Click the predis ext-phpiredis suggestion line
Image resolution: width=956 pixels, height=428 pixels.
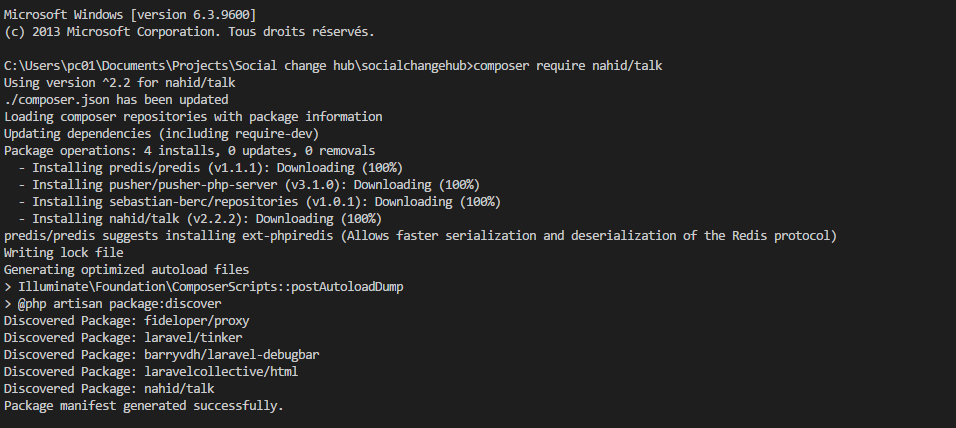coord(420,235)
